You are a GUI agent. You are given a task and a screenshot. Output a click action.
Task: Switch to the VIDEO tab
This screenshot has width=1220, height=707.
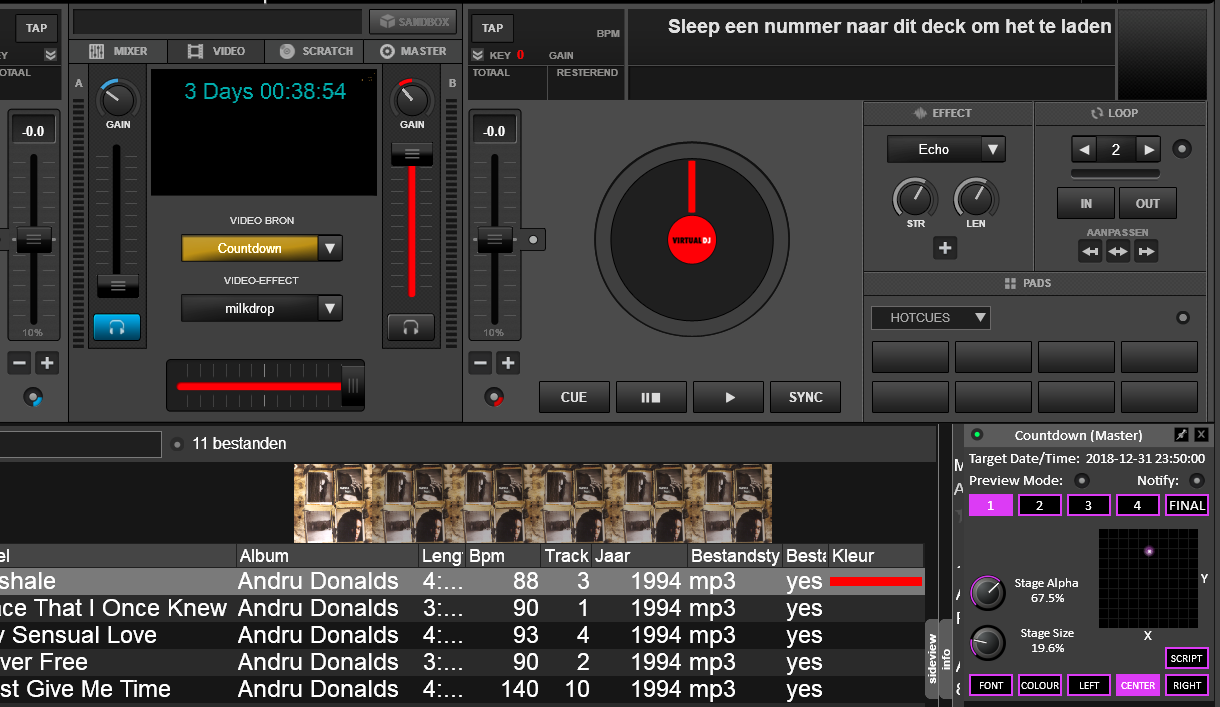[x=216, y=51]
